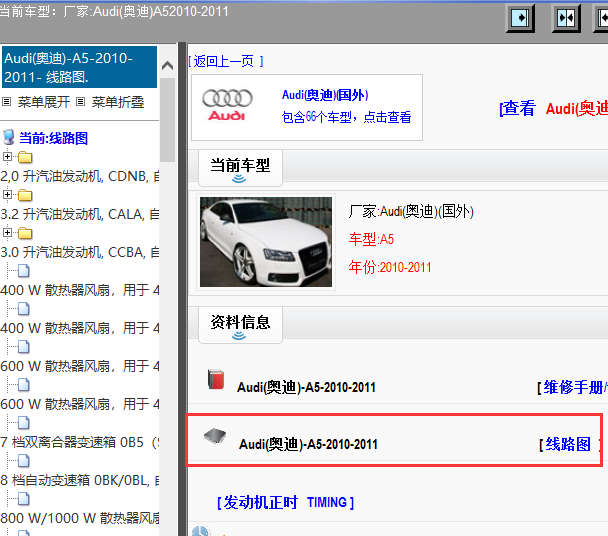
Task: Click folder icon above 2,0 升汽油发动机 CDNB
Action: [x=25, y=157]
